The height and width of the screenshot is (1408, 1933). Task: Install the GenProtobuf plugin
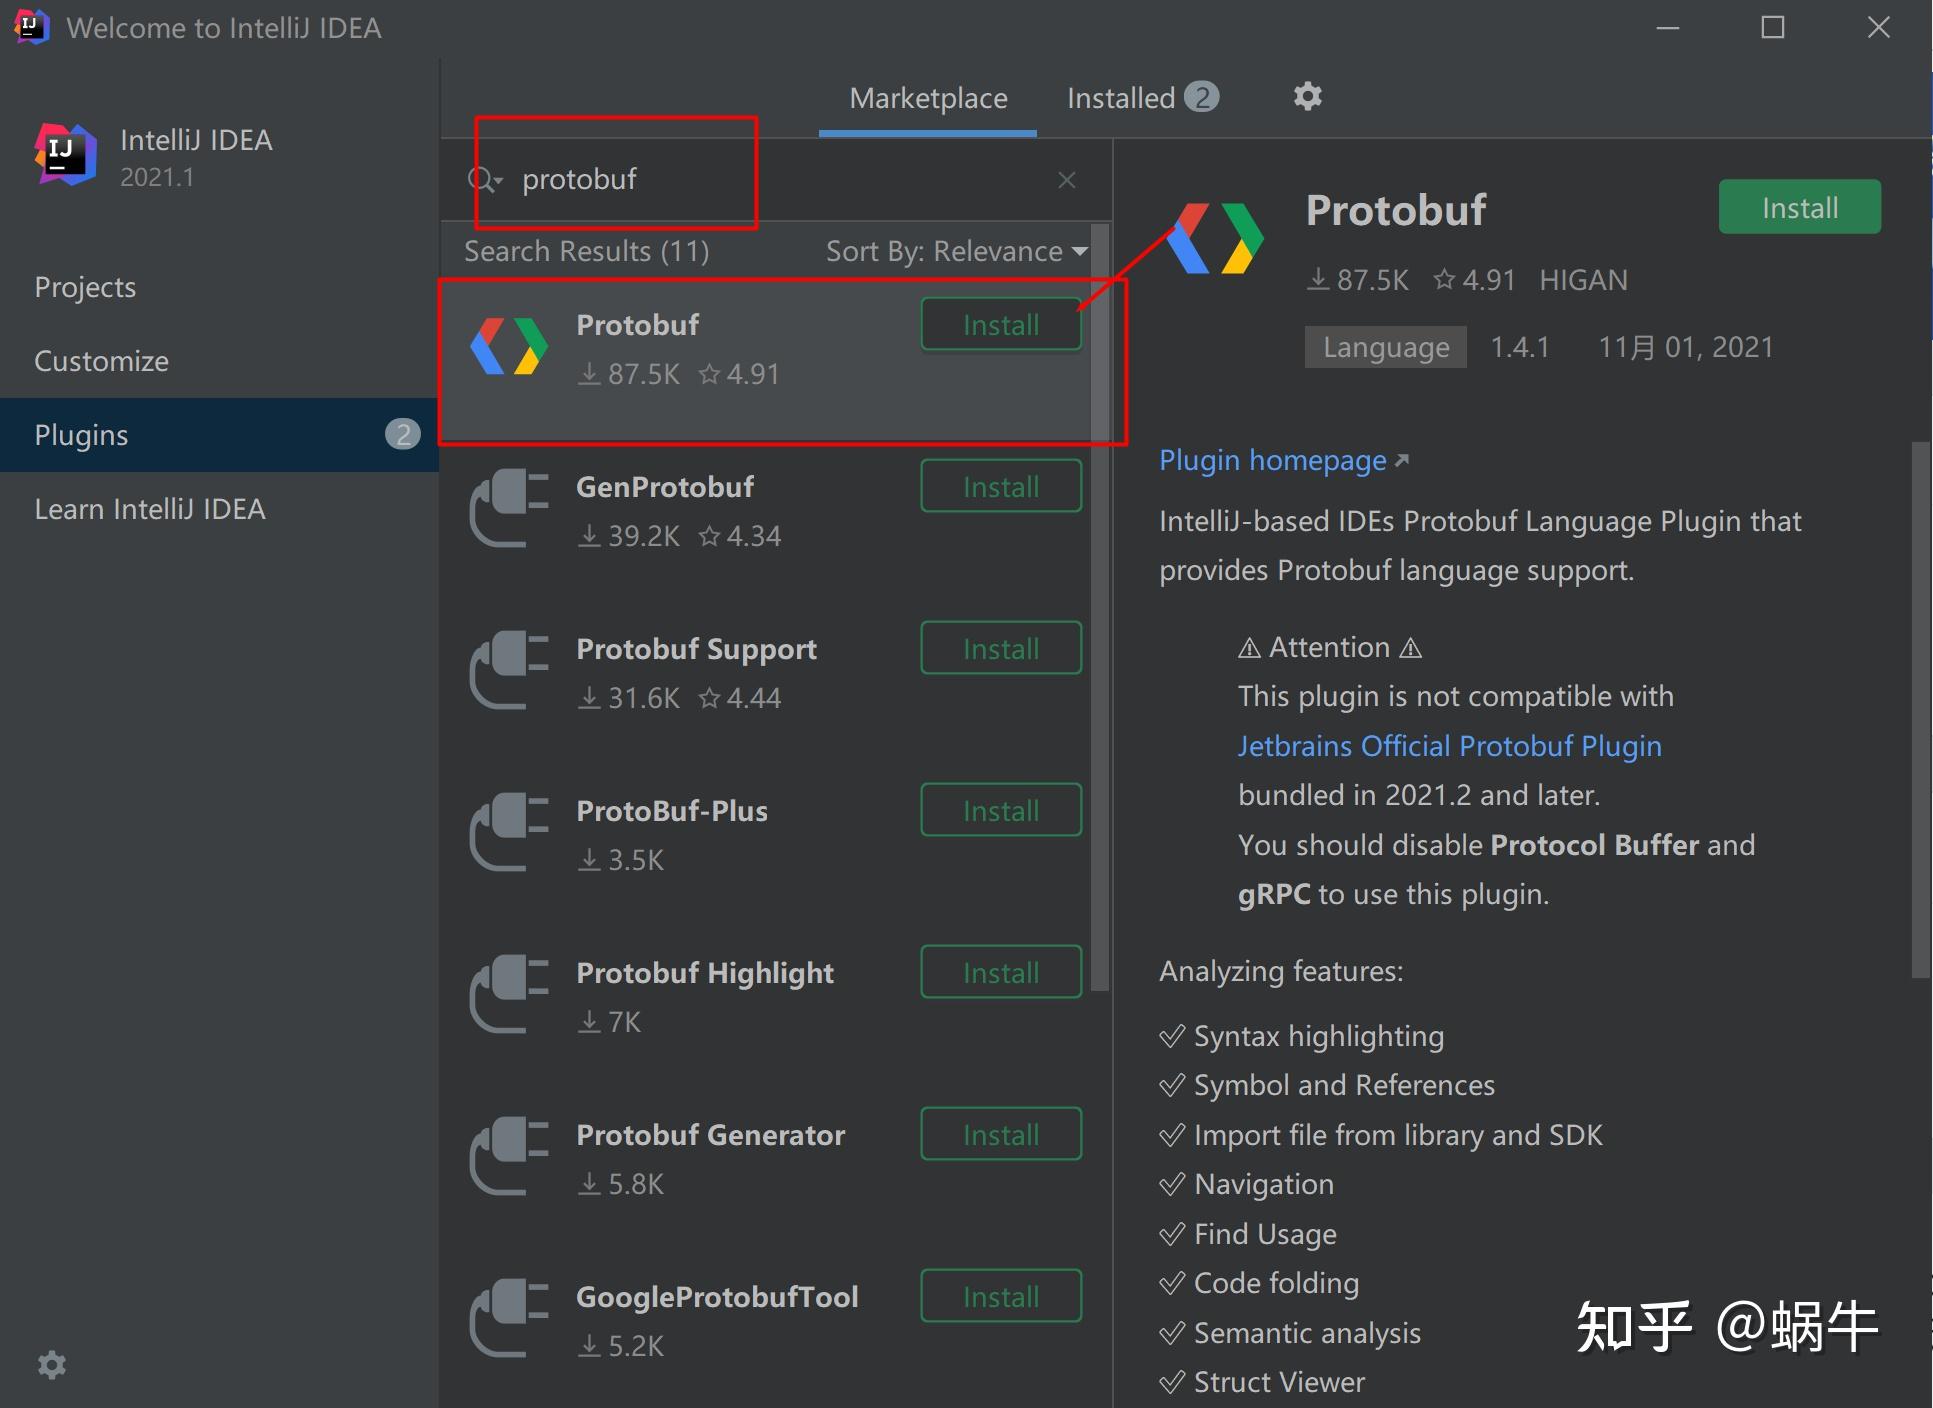coord(1001,487)
